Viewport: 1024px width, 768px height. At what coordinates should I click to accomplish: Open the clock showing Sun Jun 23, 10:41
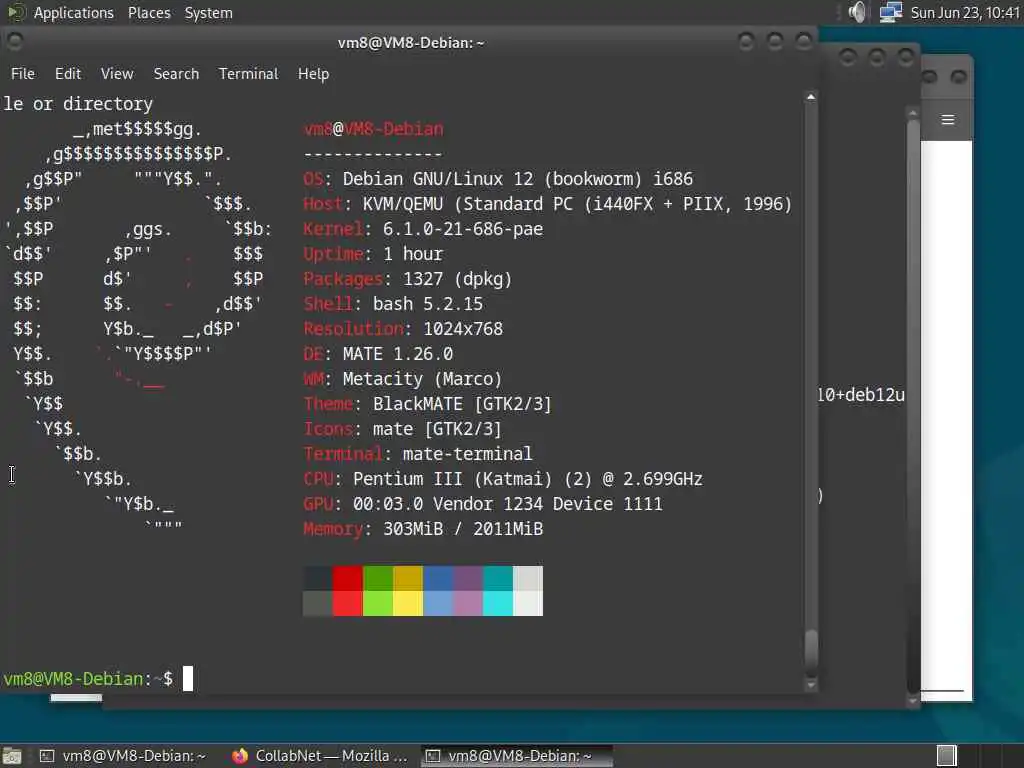pos(965,12)
